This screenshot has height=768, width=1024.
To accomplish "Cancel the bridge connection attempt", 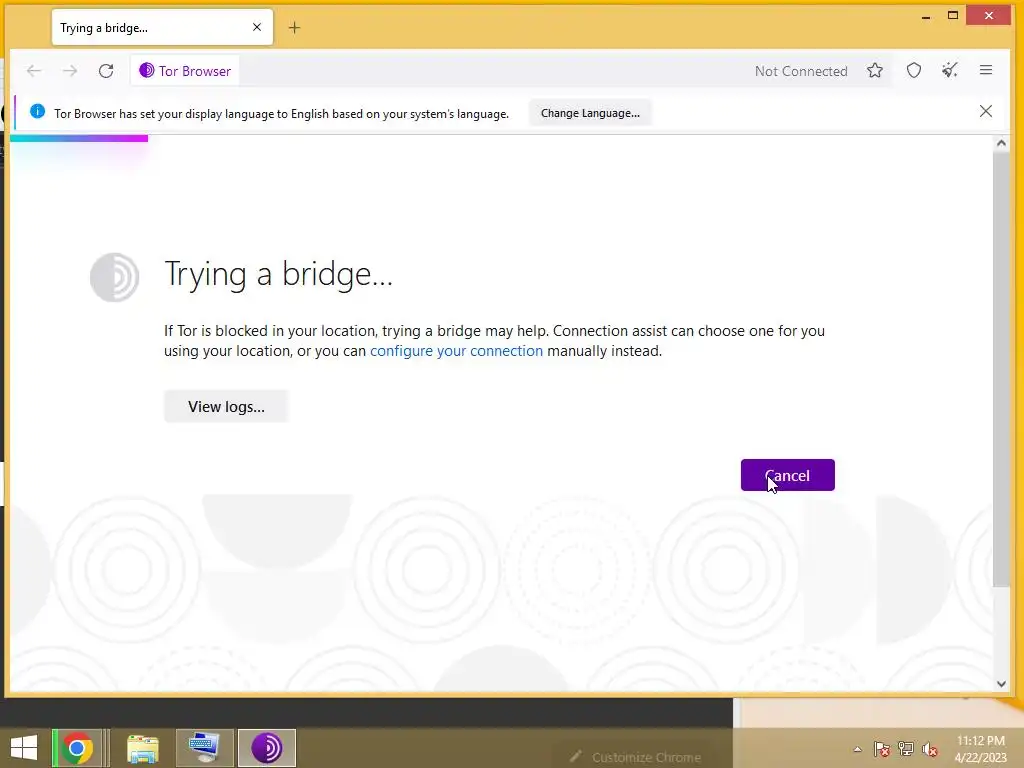I will (787, 475).
